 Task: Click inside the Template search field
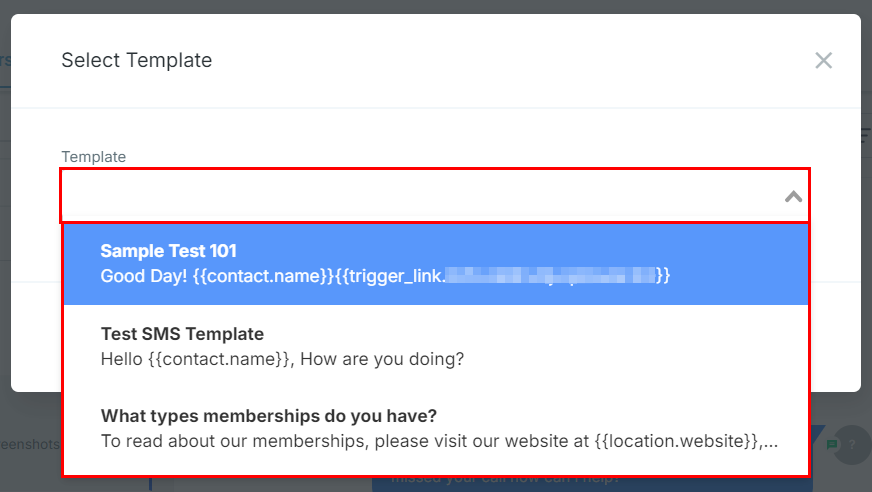tap(423, 196)
